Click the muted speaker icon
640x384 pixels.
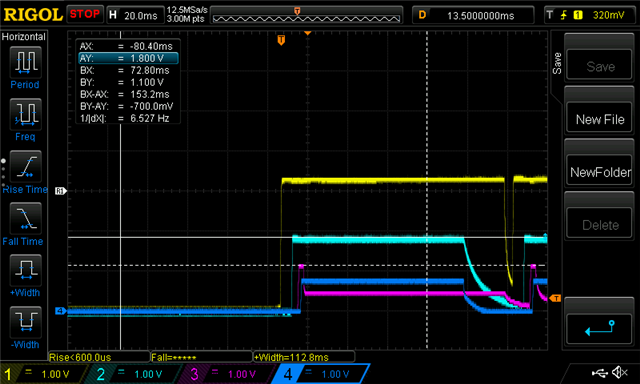click(x=620, y=372)
